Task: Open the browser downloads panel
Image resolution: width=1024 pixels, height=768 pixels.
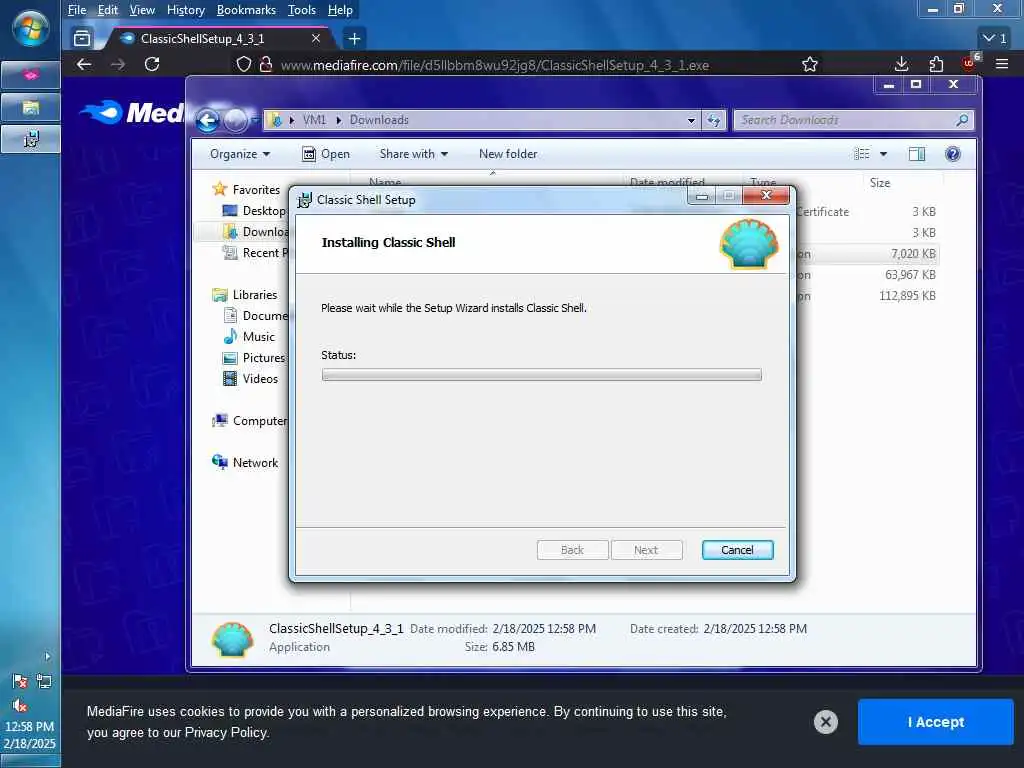Action: click(x=901, y=64)
